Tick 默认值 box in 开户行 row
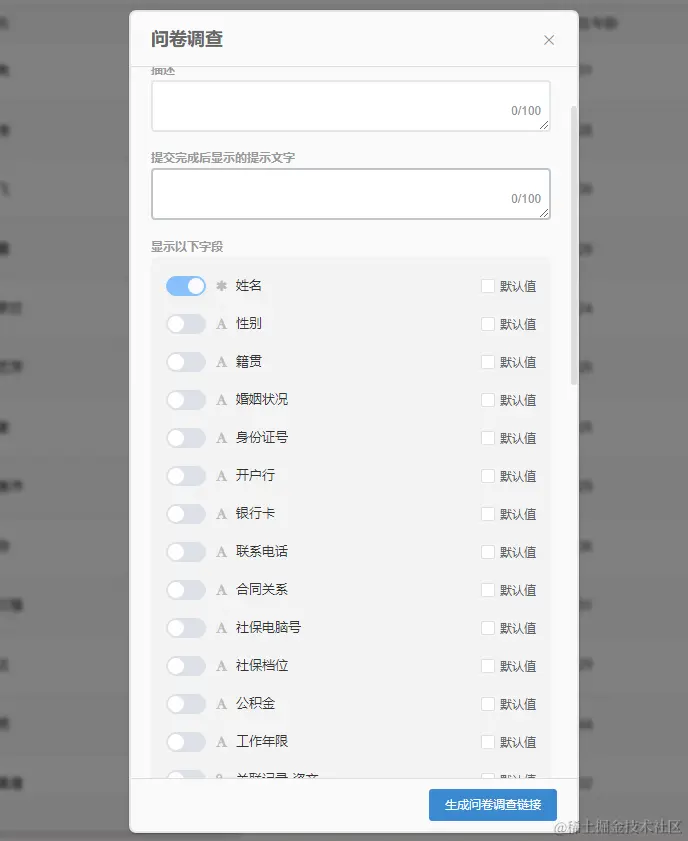The width and height of the screenshot is (688, 841). [x=488, y=476]
